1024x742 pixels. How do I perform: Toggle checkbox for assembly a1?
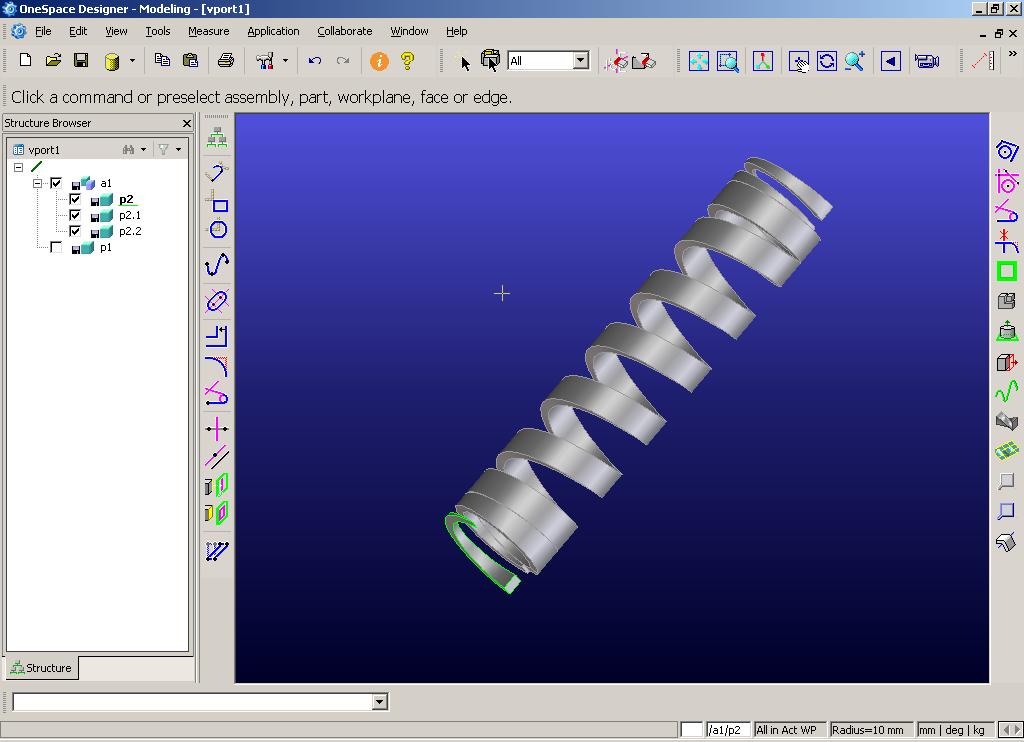click(x=56, y=183)
